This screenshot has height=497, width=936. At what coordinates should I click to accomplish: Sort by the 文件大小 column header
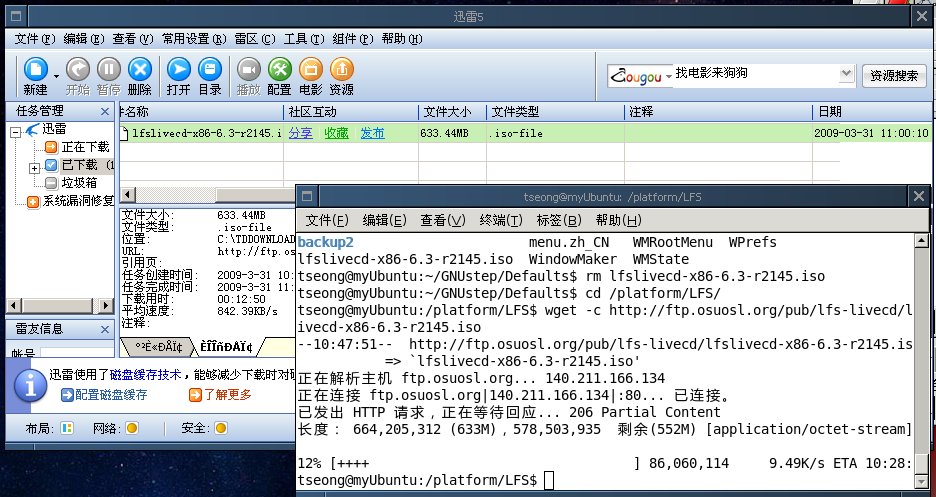click(452, 112)
